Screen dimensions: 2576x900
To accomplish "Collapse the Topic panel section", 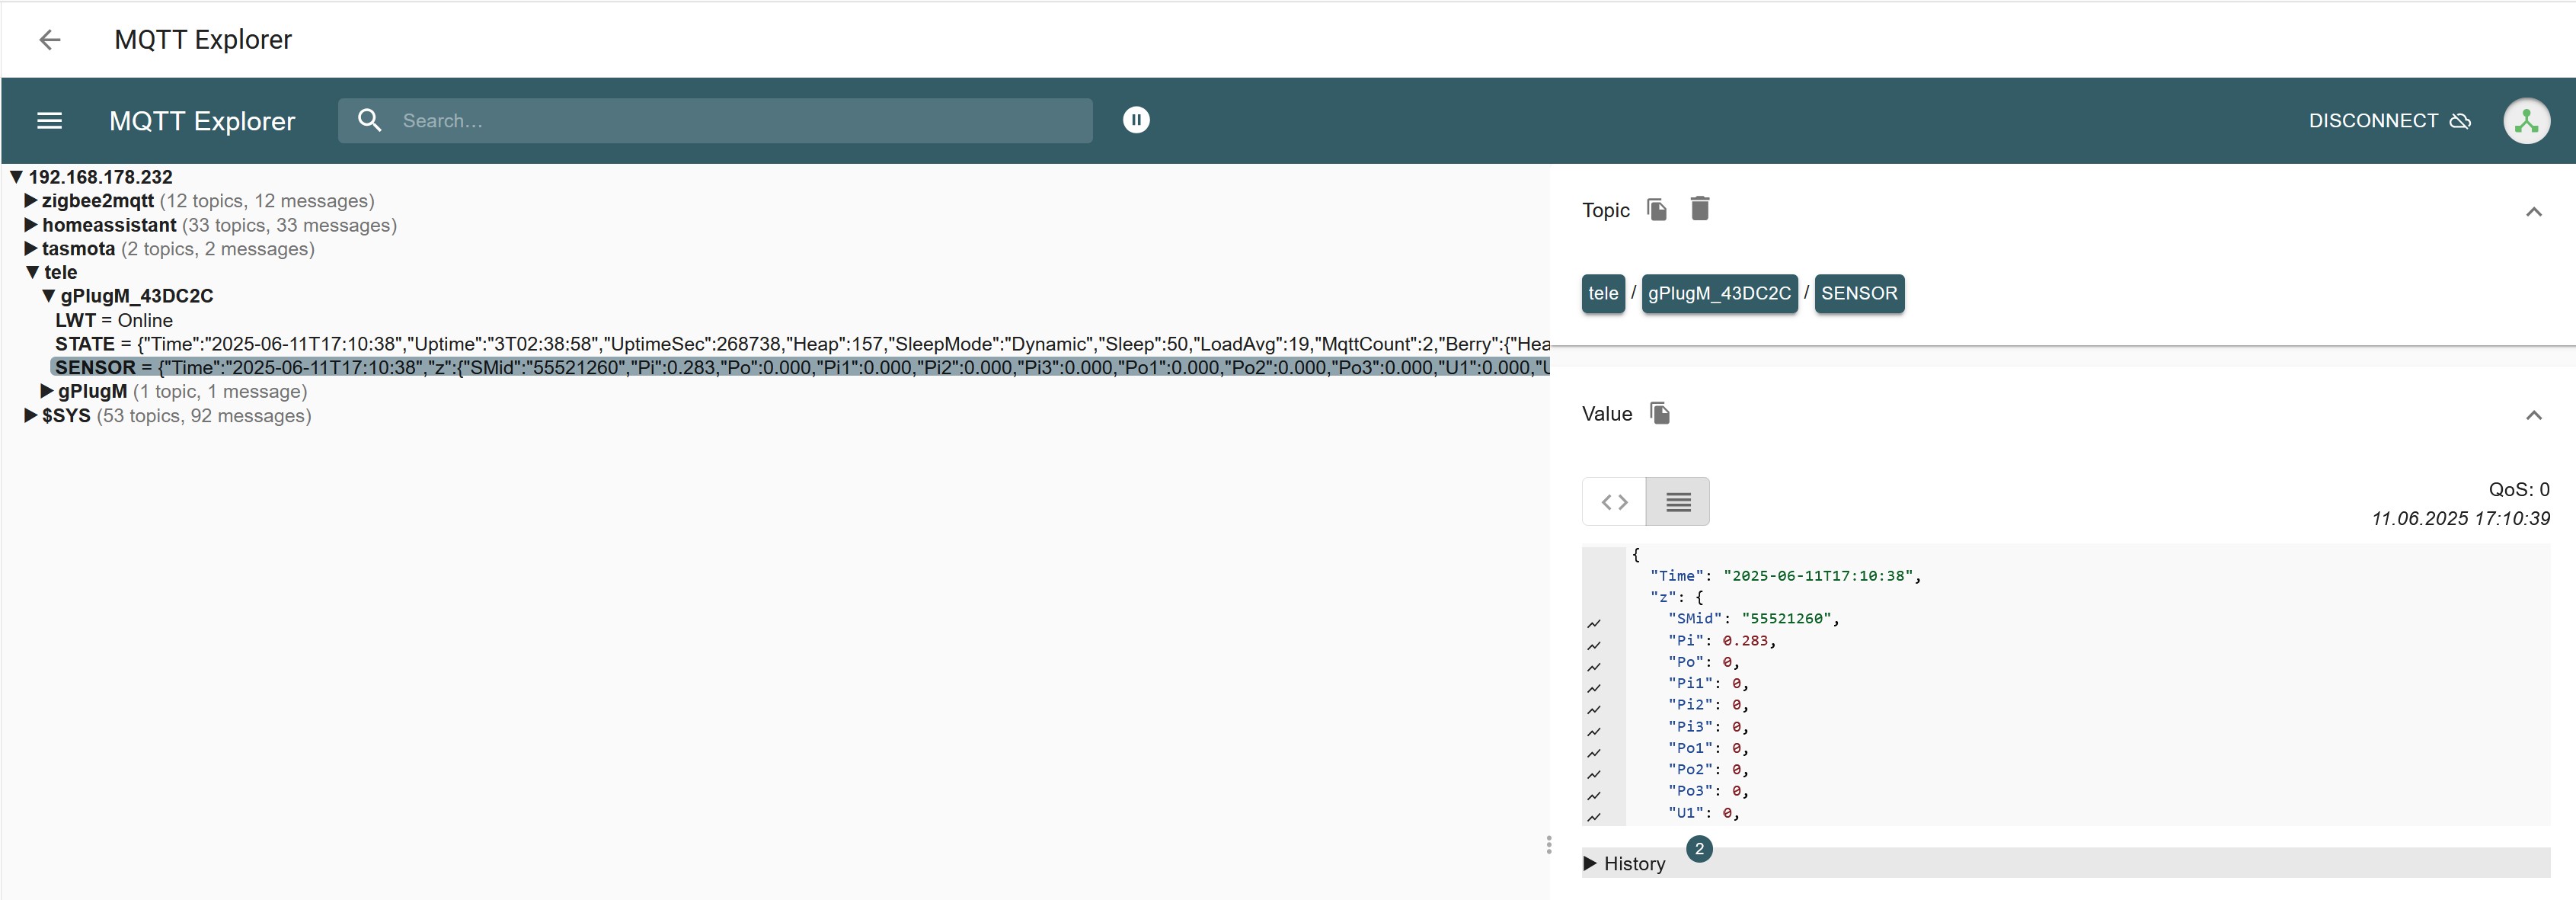I will [x=2533, y=211].
